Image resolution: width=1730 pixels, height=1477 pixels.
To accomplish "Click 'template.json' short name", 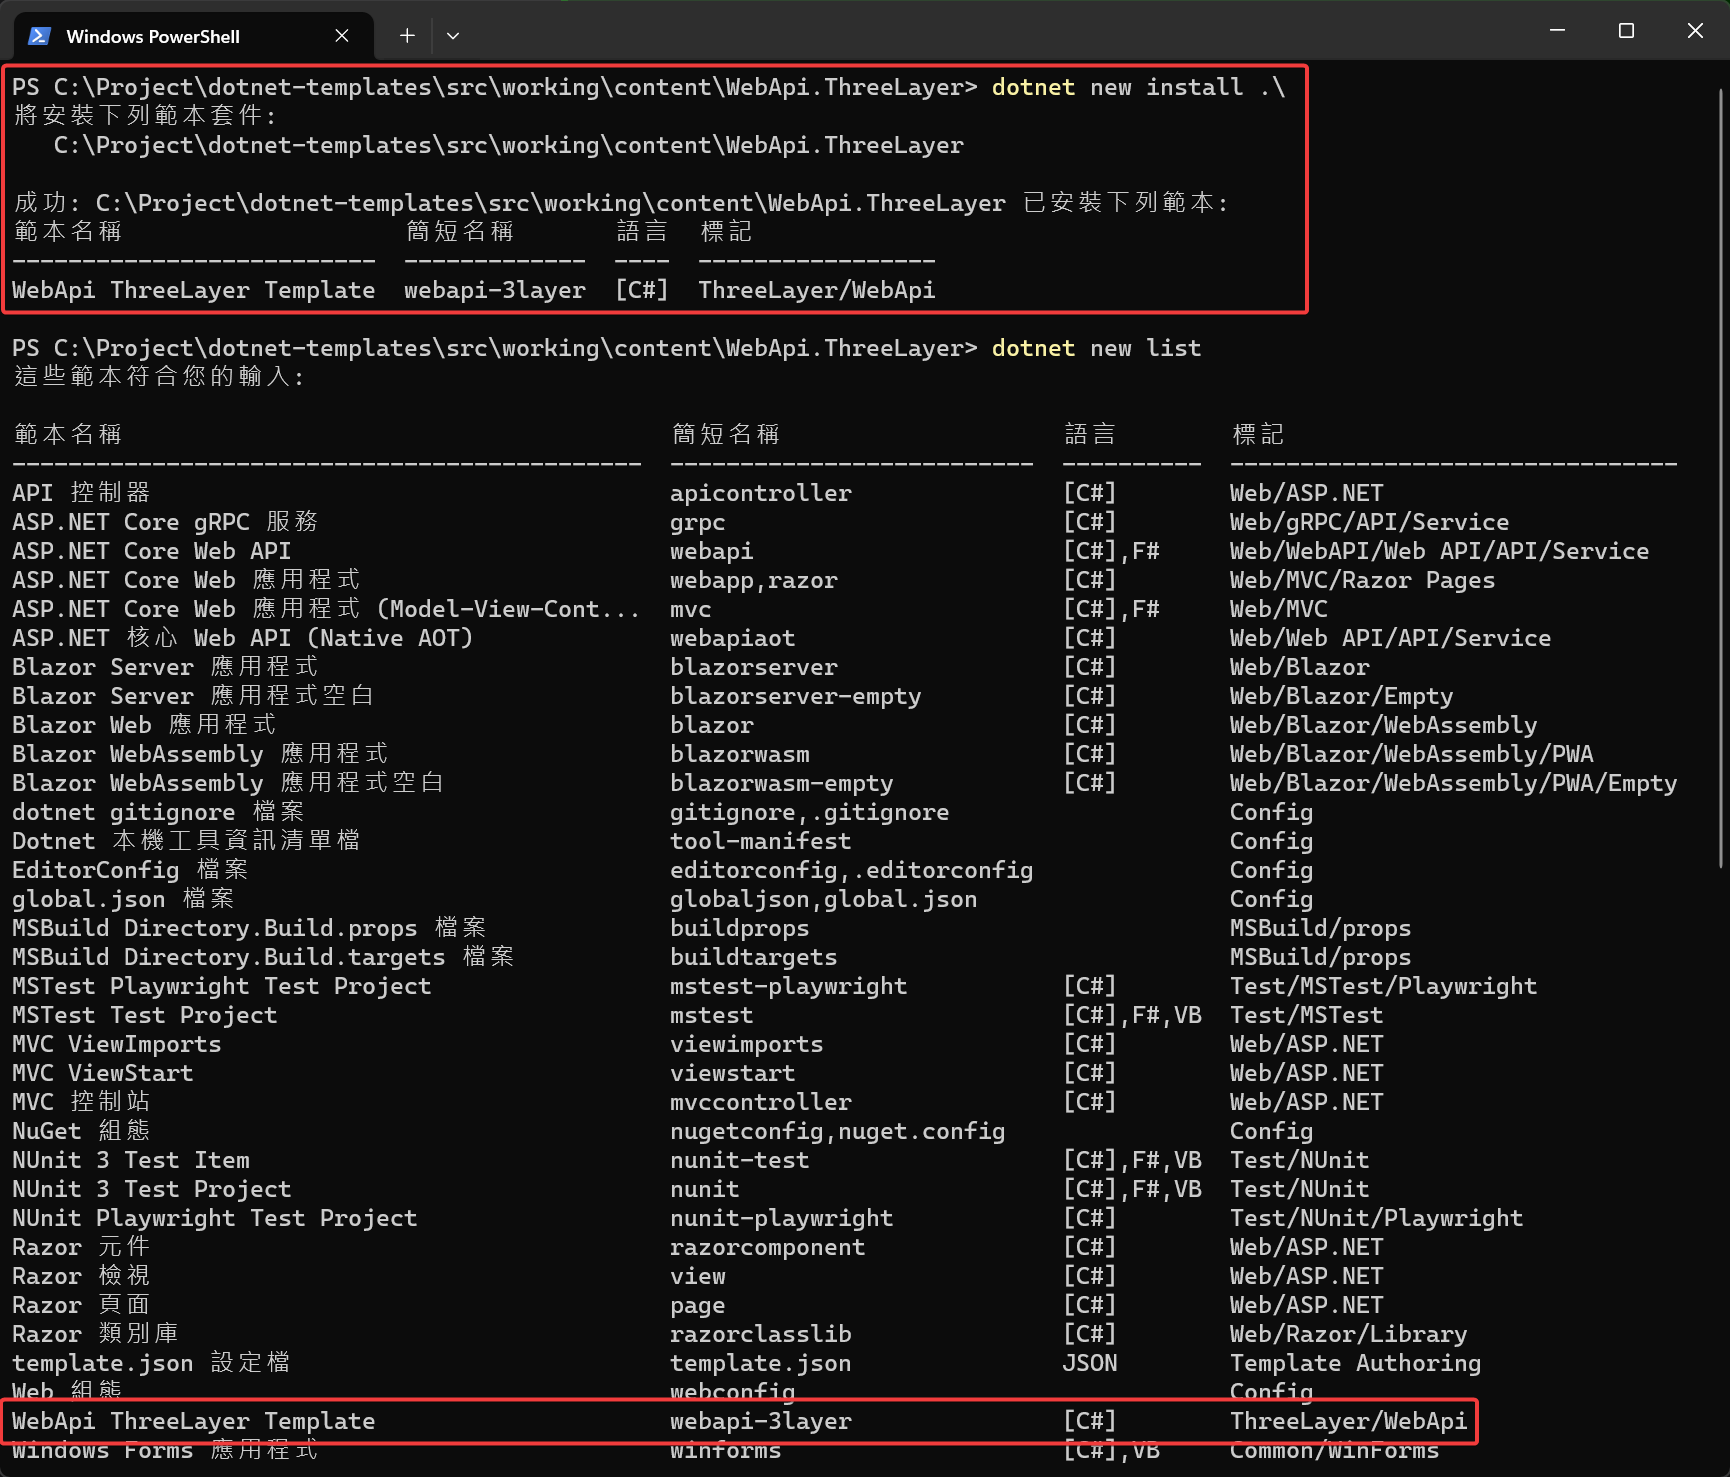I will pyautogui.click(x=761, y=1364).
